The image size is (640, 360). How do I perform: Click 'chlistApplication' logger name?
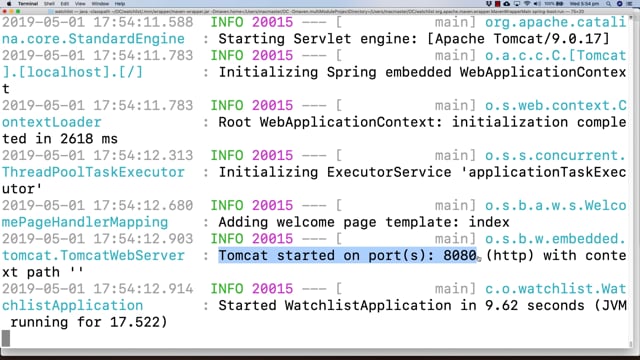pos(72,305)
